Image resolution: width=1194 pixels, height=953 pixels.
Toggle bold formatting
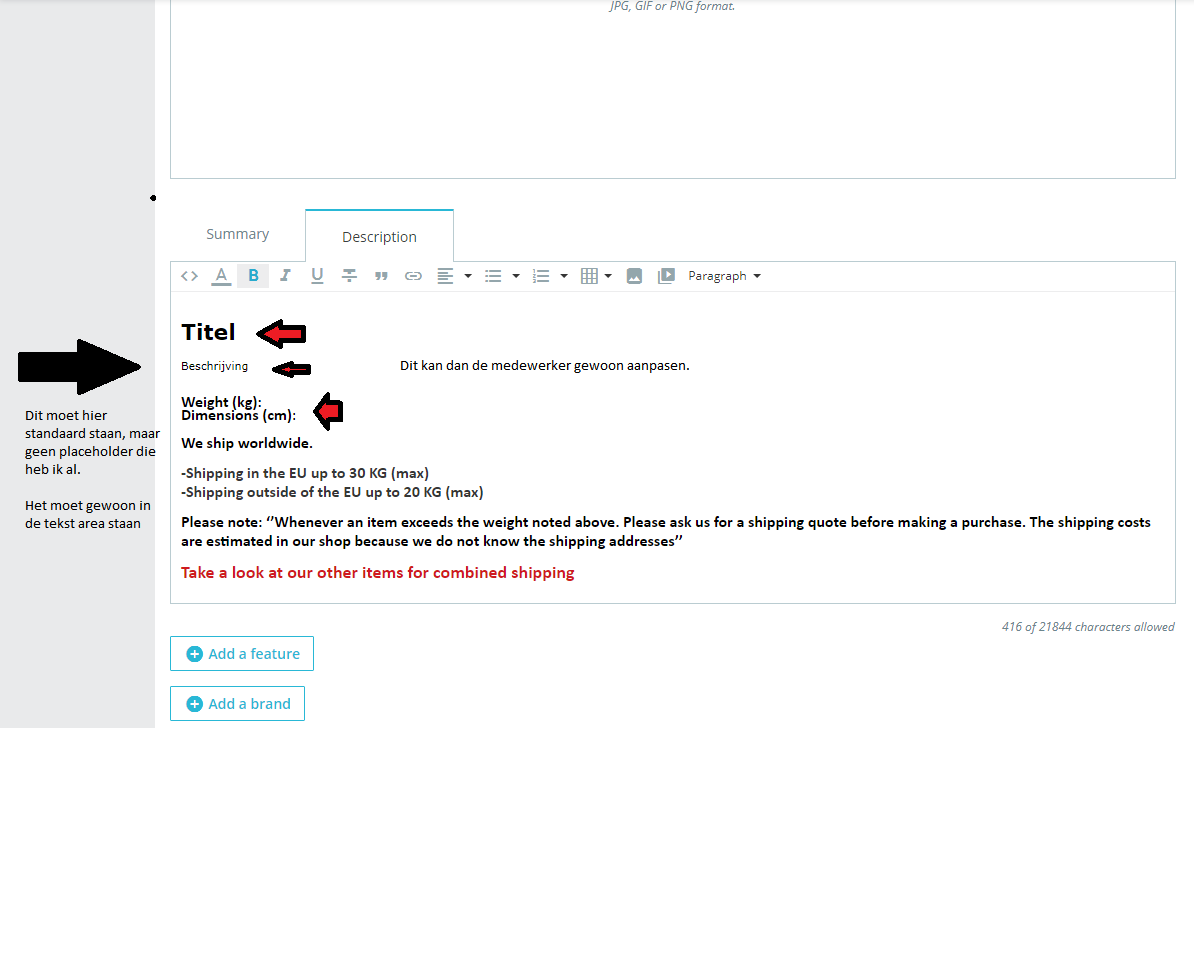(254, 276)
